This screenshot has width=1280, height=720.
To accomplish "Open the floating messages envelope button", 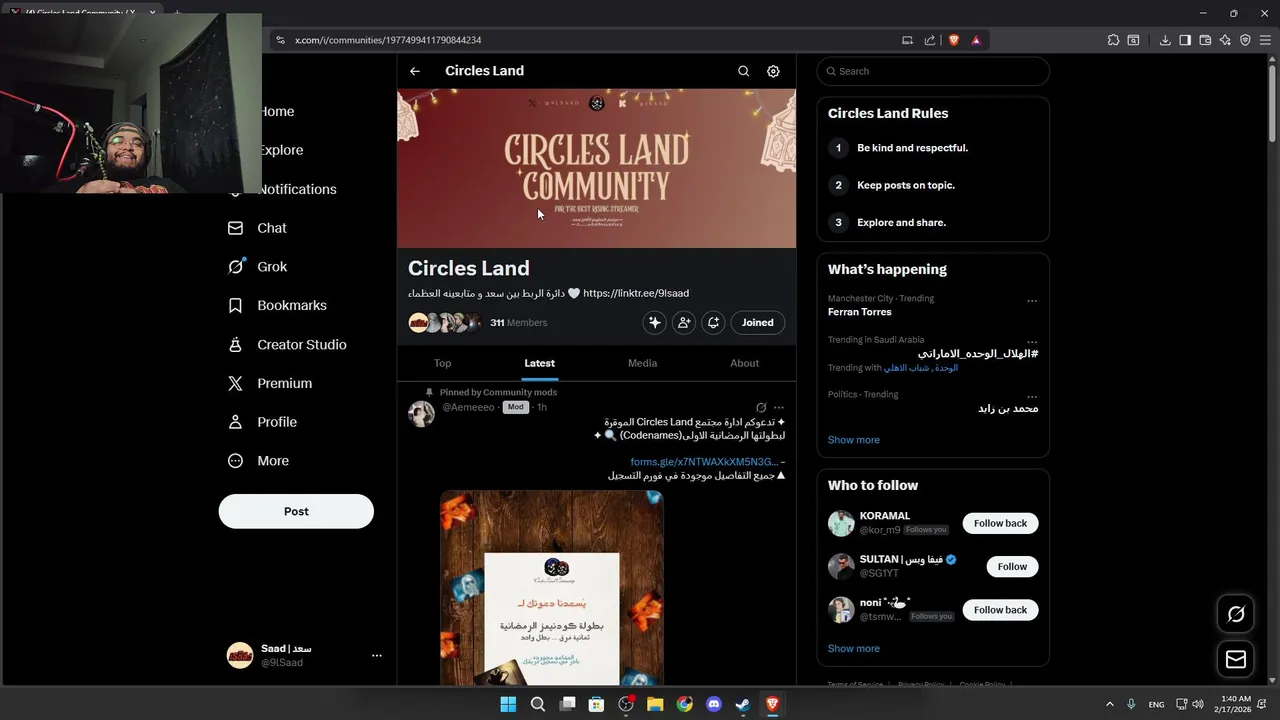I will tap(1236, 659).
